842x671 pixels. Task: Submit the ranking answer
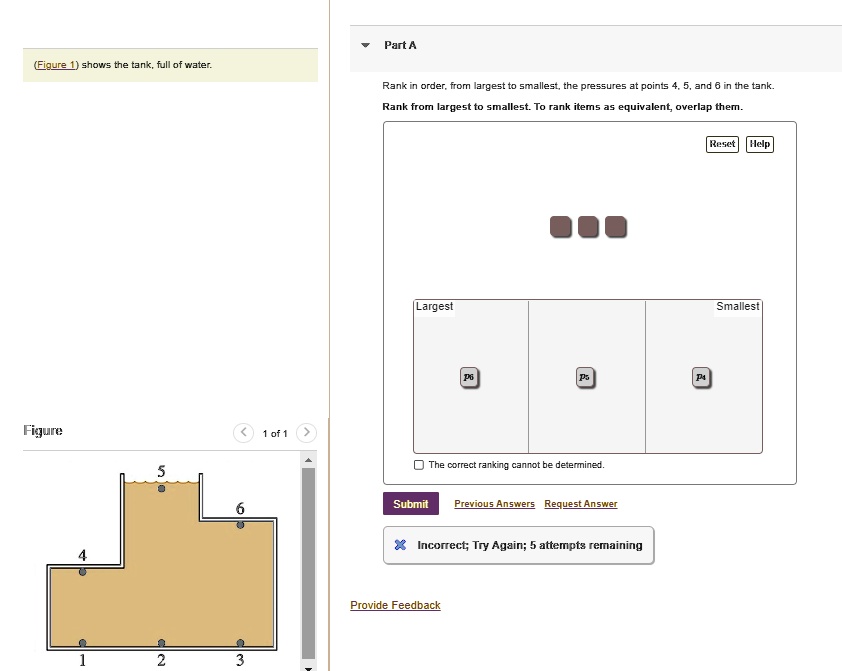(410, 503)
